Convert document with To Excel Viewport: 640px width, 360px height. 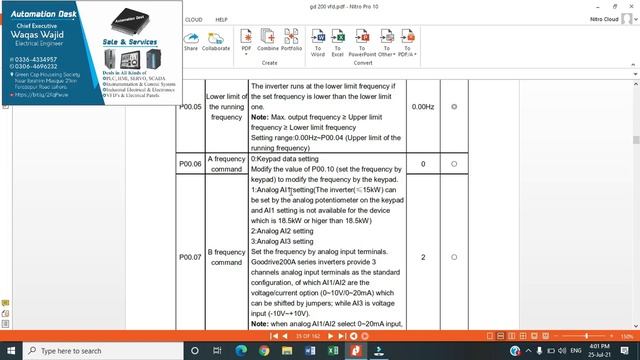click(338, 42)
